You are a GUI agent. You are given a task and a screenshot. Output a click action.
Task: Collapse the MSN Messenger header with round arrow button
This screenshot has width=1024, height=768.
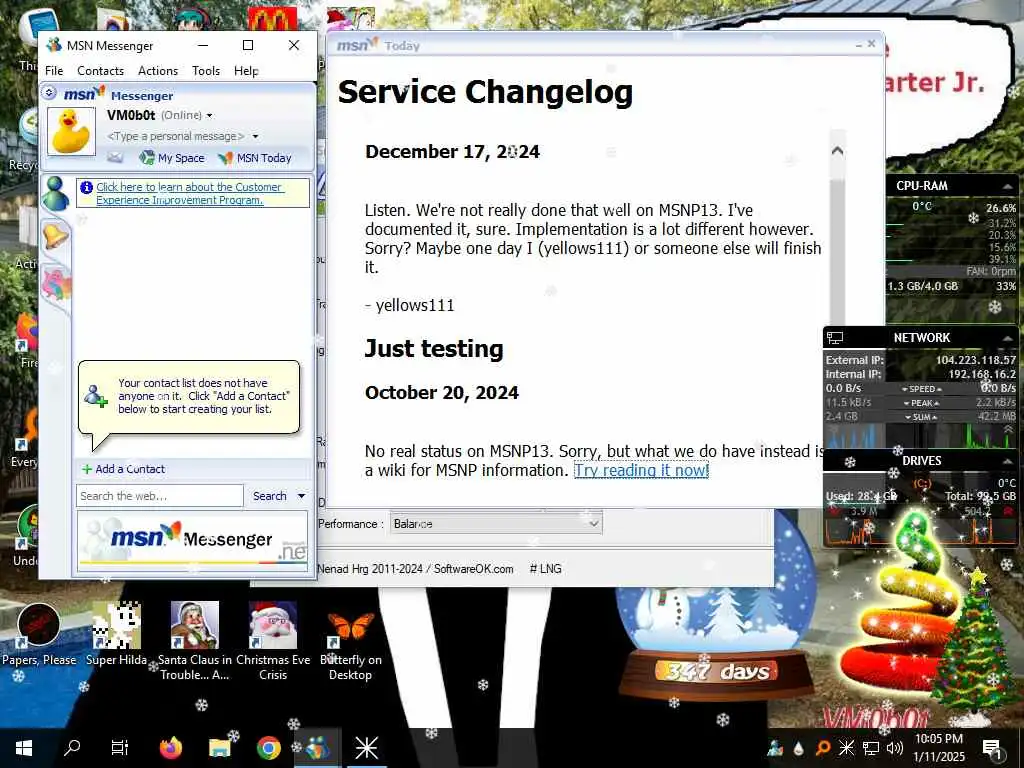[49, 93]
